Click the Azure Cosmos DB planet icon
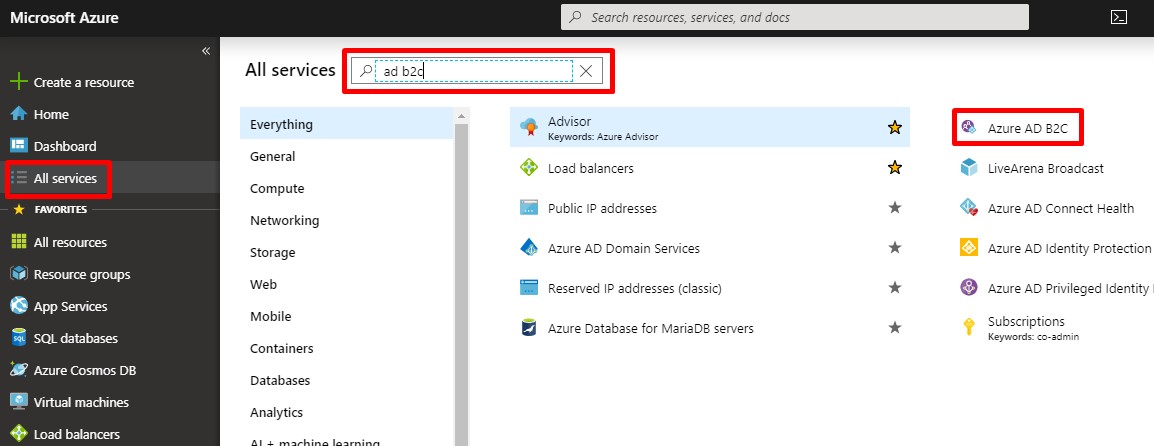1154x446 pixels. [19, 370]
